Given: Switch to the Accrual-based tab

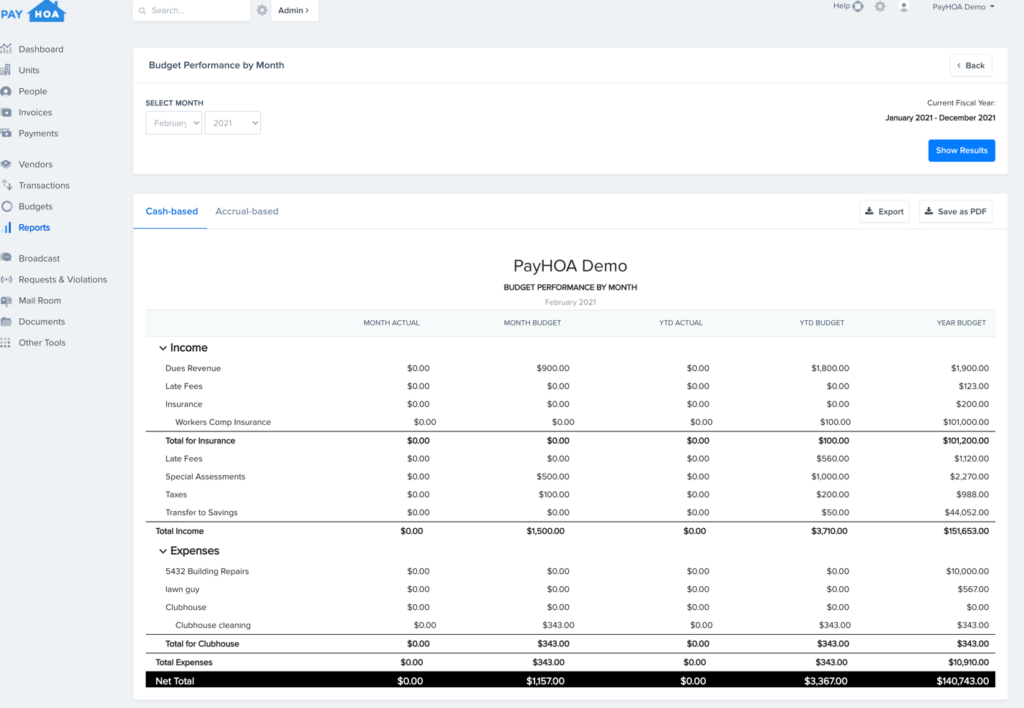Looking at the screenshot, I should [247, 211].
